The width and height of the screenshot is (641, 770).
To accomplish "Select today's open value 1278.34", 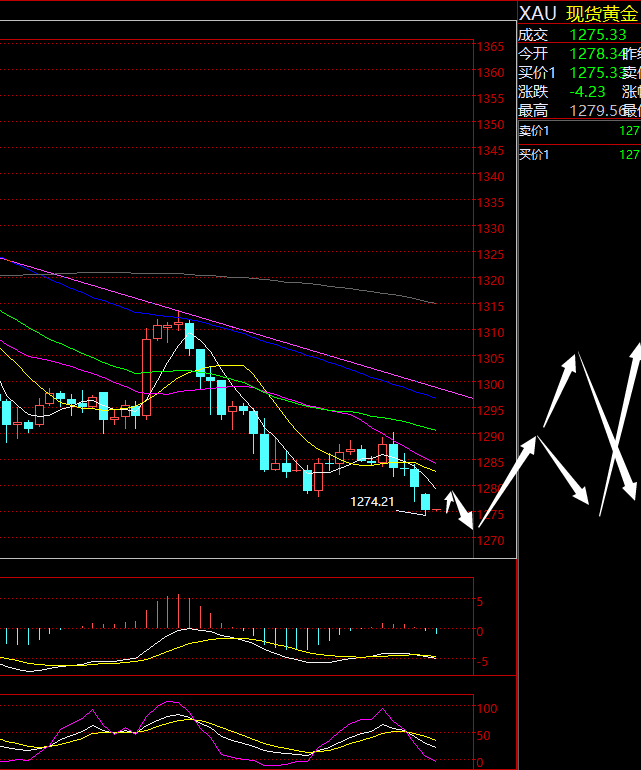I will (x=596, y=54).
